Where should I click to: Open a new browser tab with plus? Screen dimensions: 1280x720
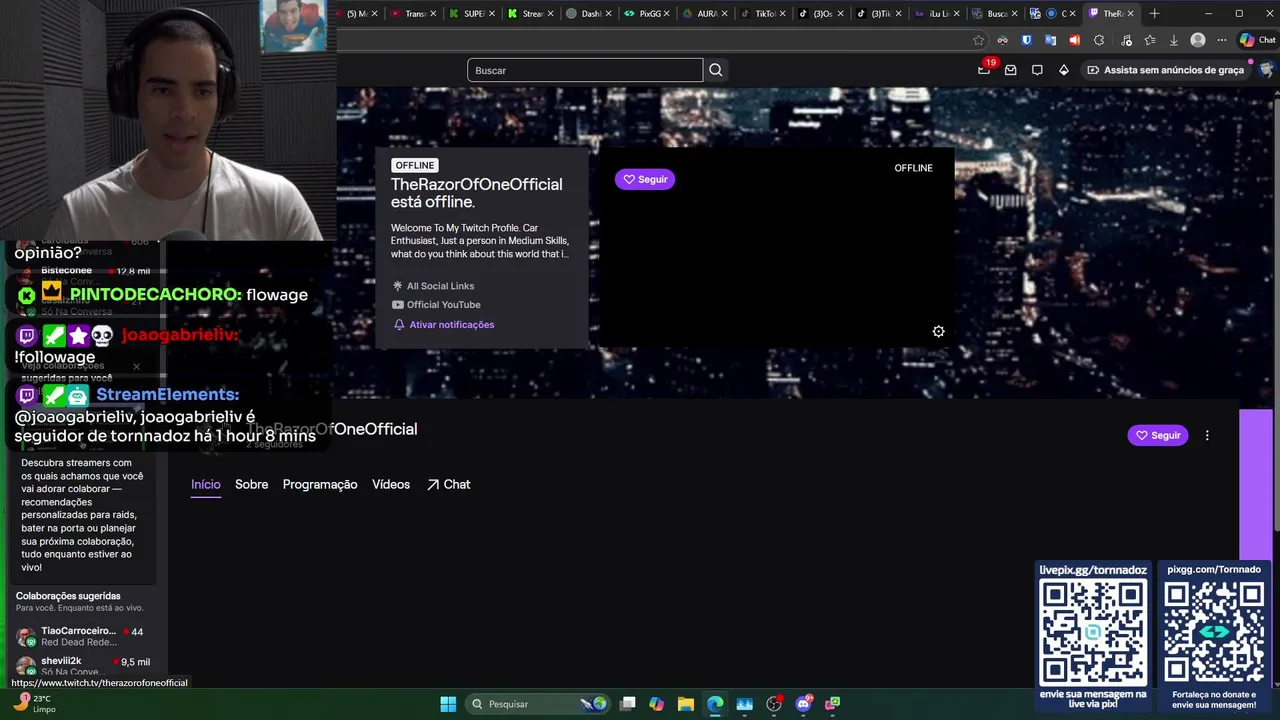coord(1154,14)
